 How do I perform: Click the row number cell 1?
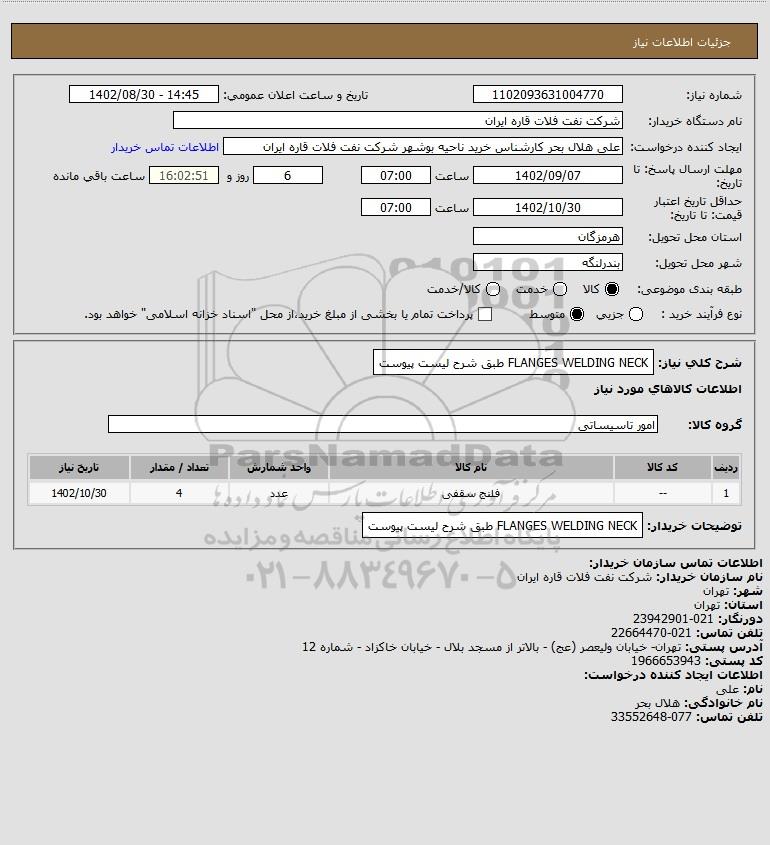click(726, 493)
